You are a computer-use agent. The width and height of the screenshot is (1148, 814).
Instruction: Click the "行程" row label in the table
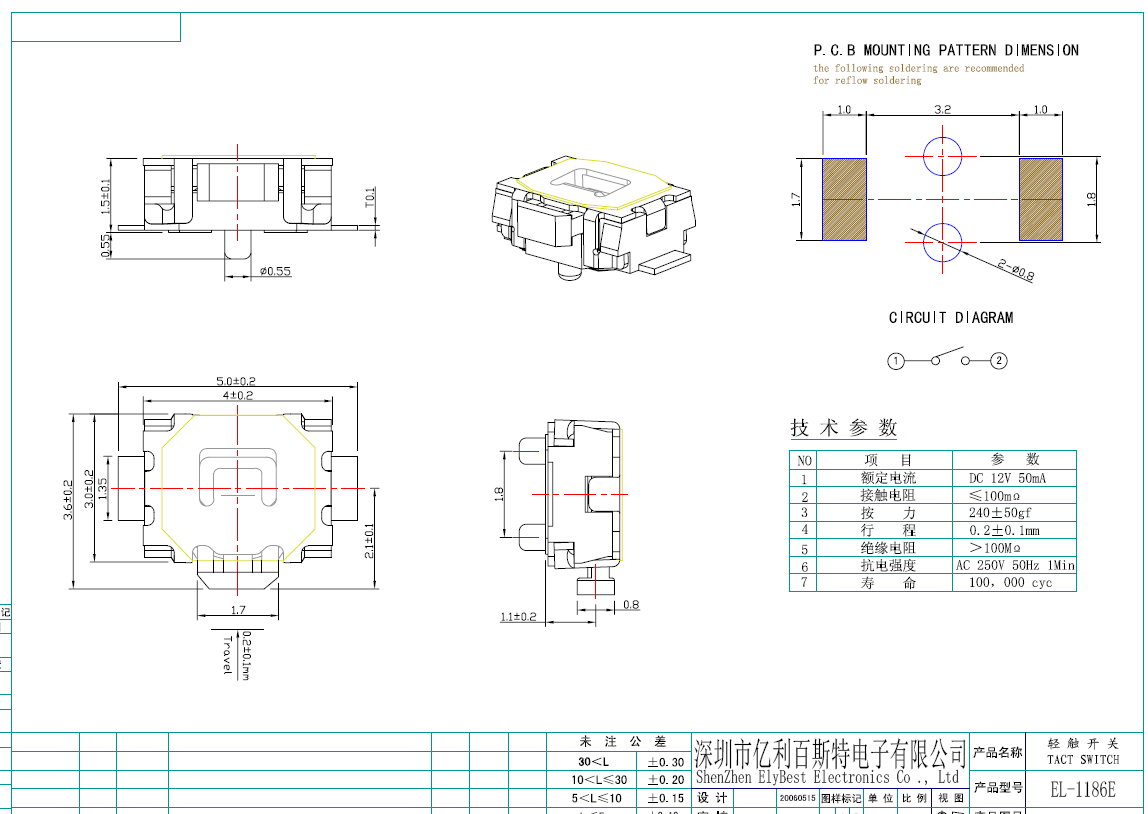[888, 530]
